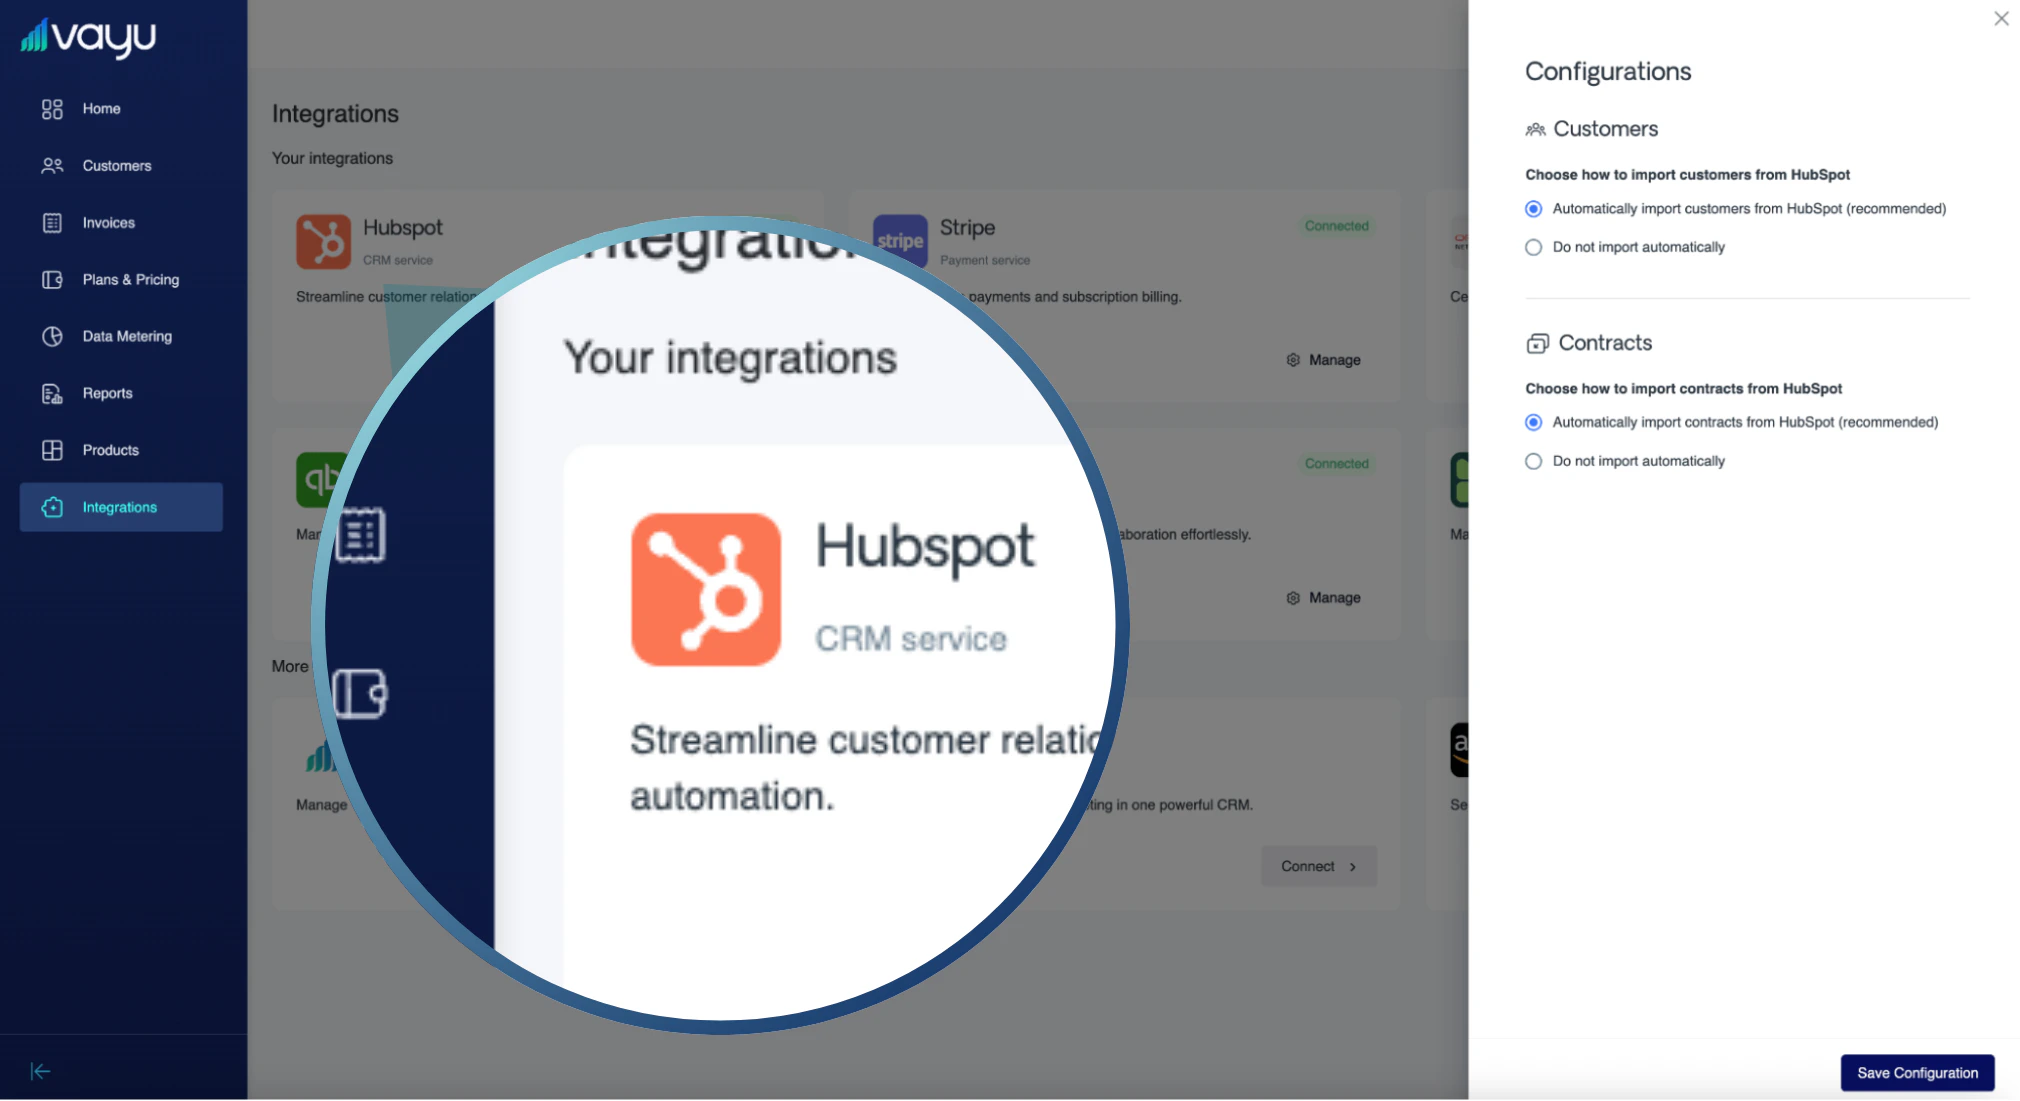
Task: Open Plans & Pricing section
Action: [x=121, y=280]
